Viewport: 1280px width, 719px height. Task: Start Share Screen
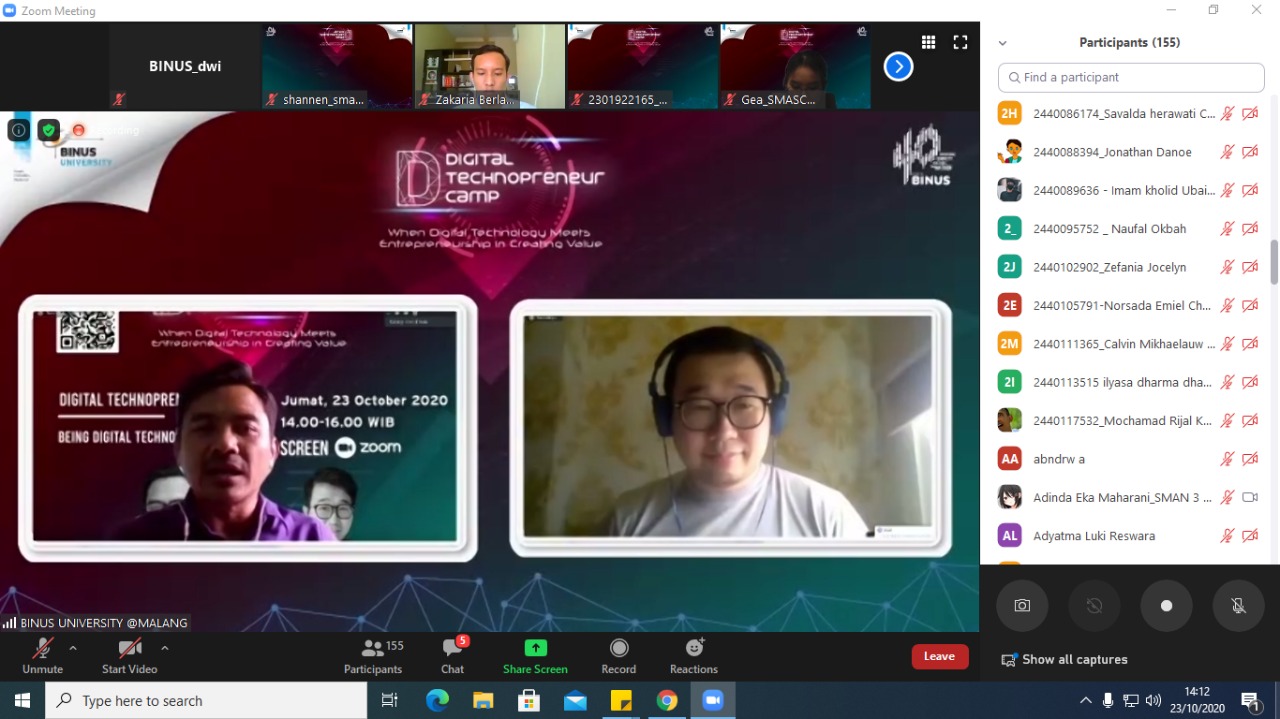pyautogui.click(x=535, y=656)
